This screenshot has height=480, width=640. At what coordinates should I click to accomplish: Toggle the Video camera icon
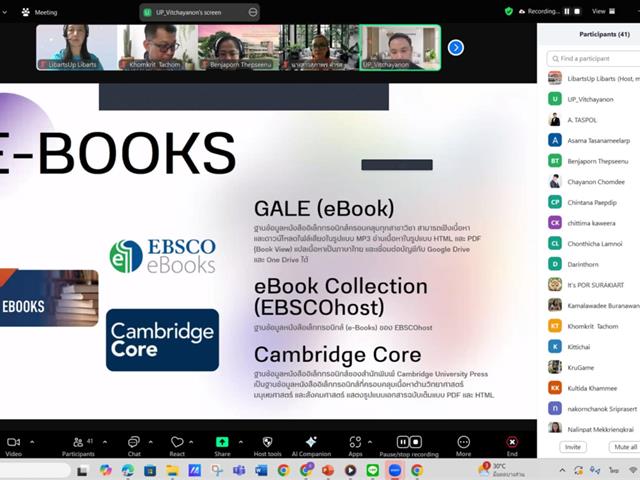pyautogui.click(x=13, y=442)
